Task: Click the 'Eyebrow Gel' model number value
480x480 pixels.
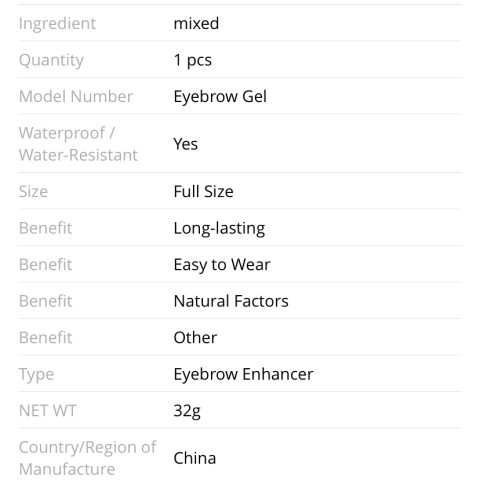Action: 220,97
